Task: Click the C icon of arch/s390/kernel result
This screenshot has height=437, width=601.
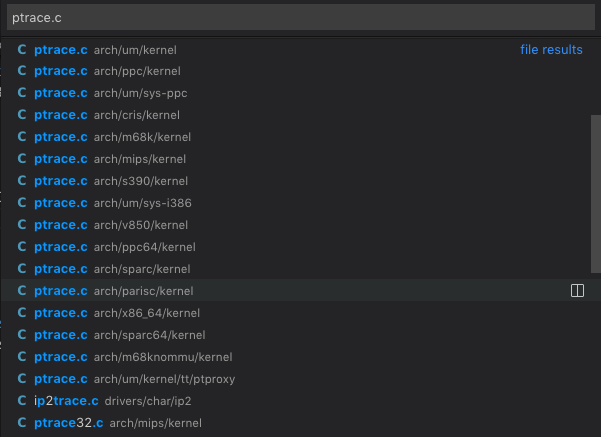Action: (22, 181)
